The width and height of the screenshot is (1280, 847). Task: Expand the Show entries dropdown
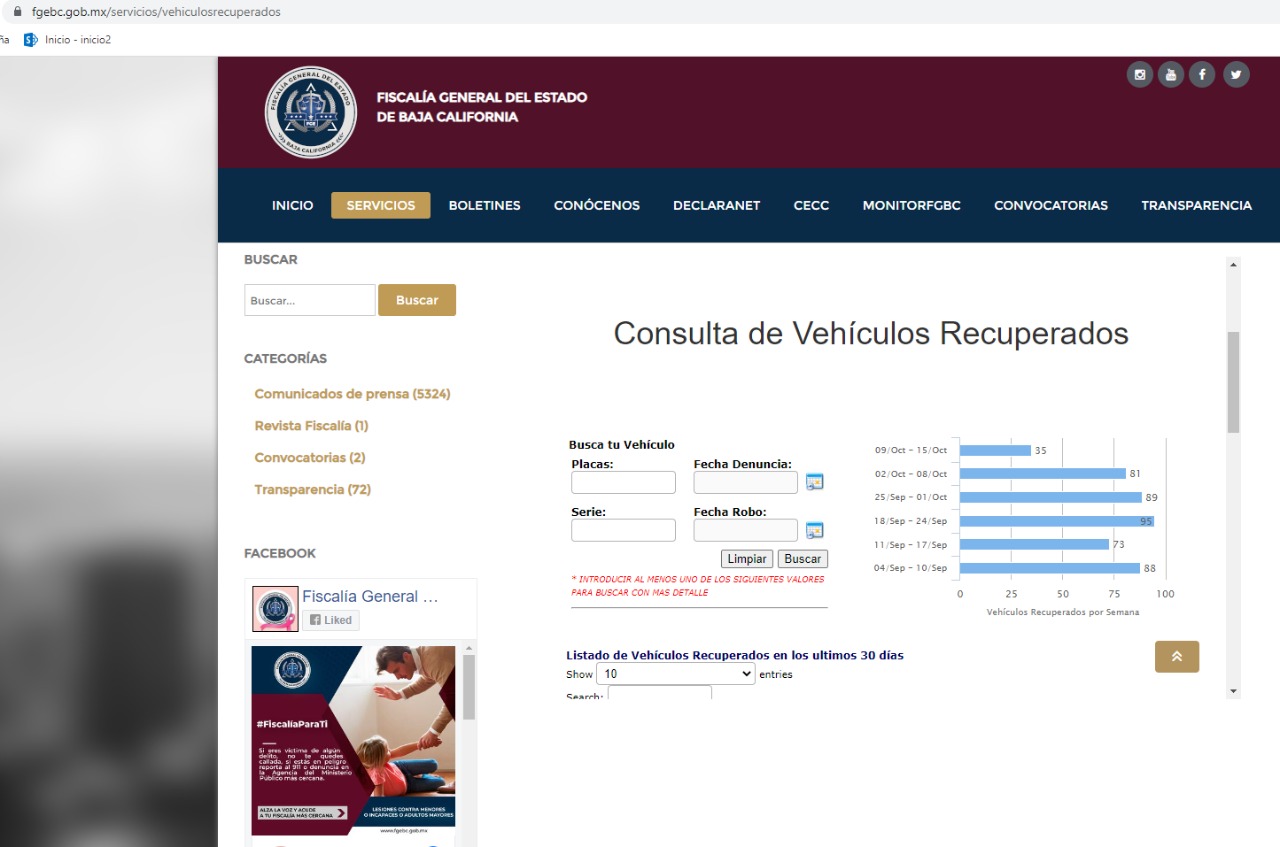point(675,674)
